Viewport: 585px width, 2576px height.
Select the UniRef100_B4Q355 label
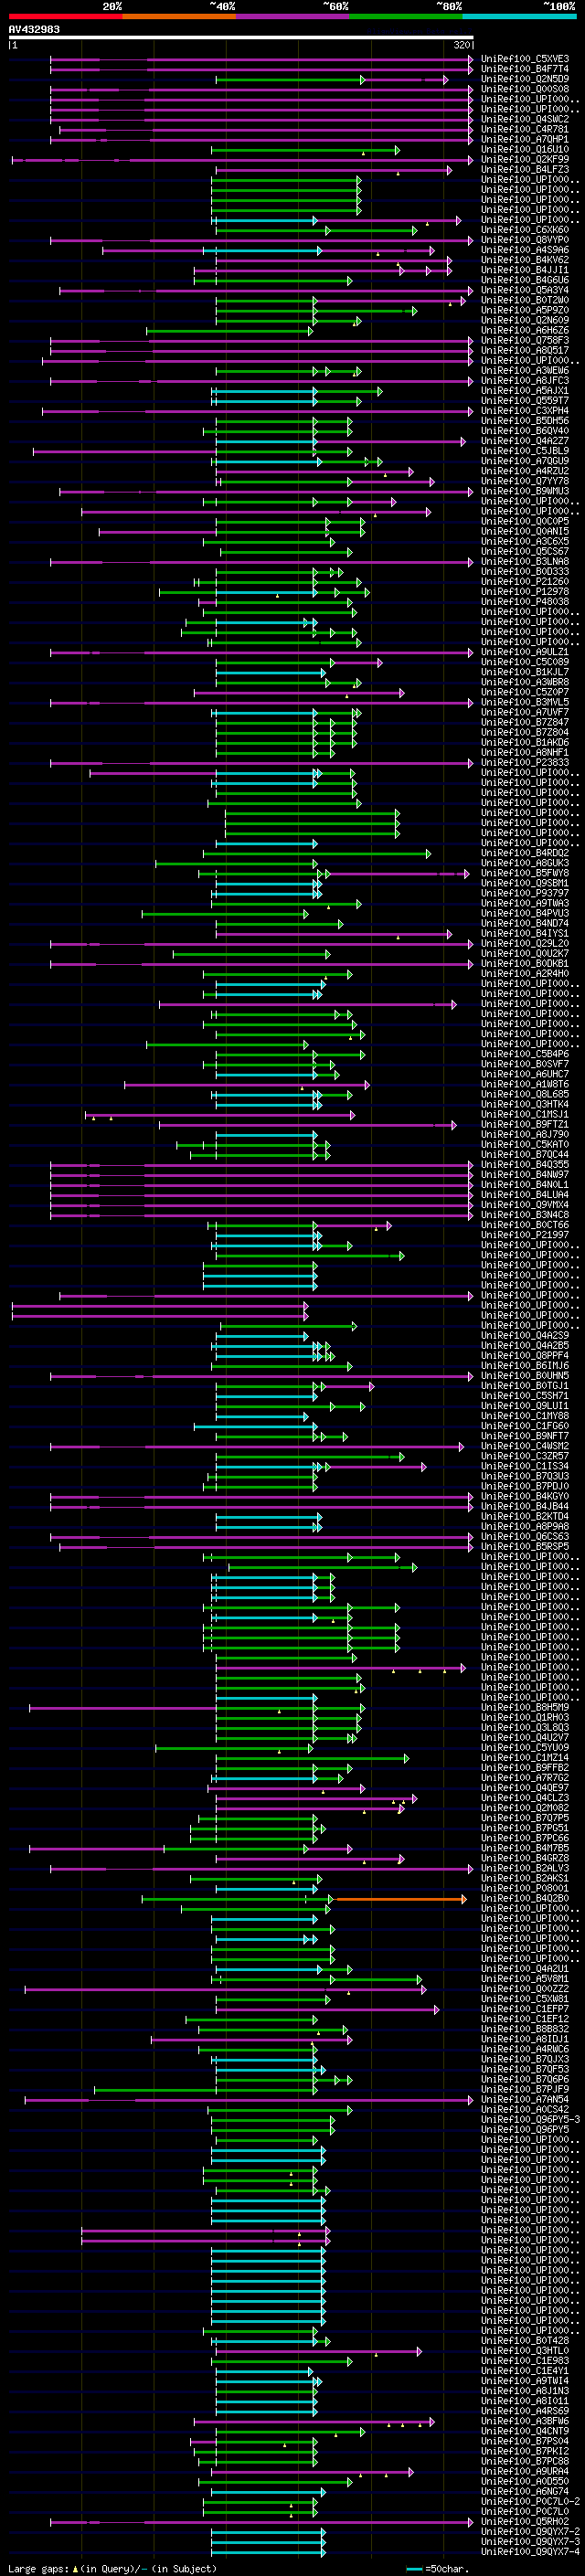[x=525, y=1164]
